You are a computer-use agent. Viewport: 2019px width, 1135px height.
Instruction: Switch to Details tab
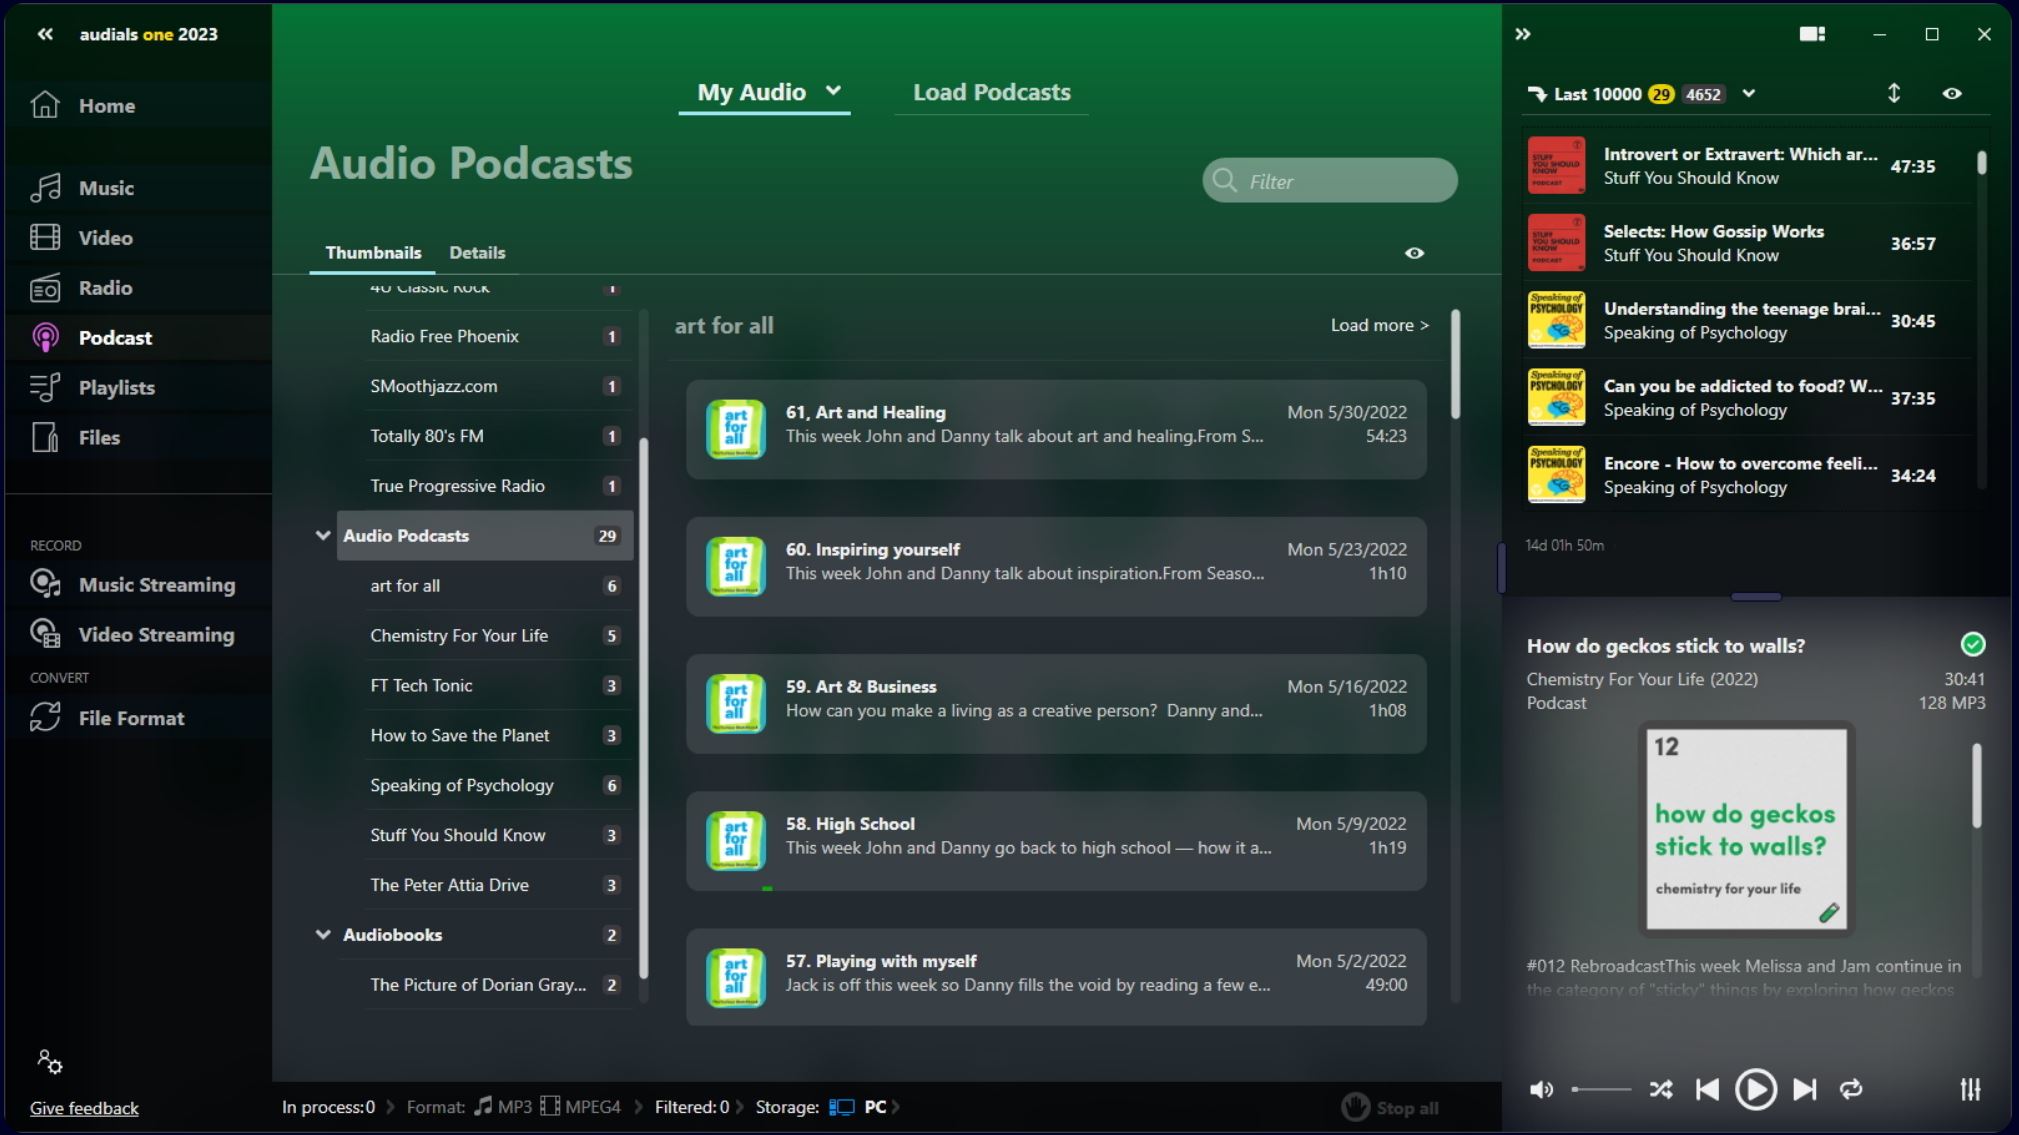click(477, 253)
